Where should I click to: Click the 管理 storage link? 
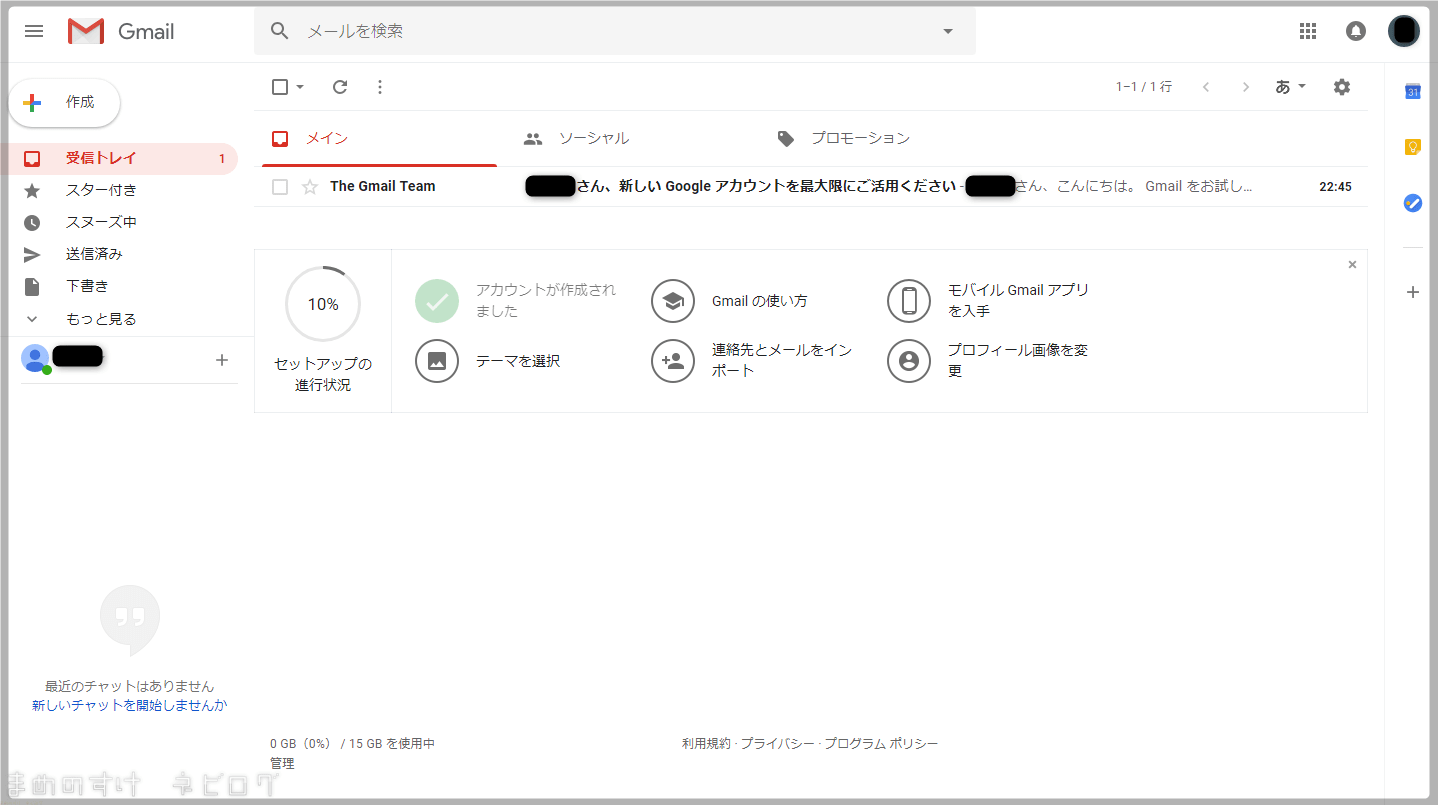click(x=282, y=763)
